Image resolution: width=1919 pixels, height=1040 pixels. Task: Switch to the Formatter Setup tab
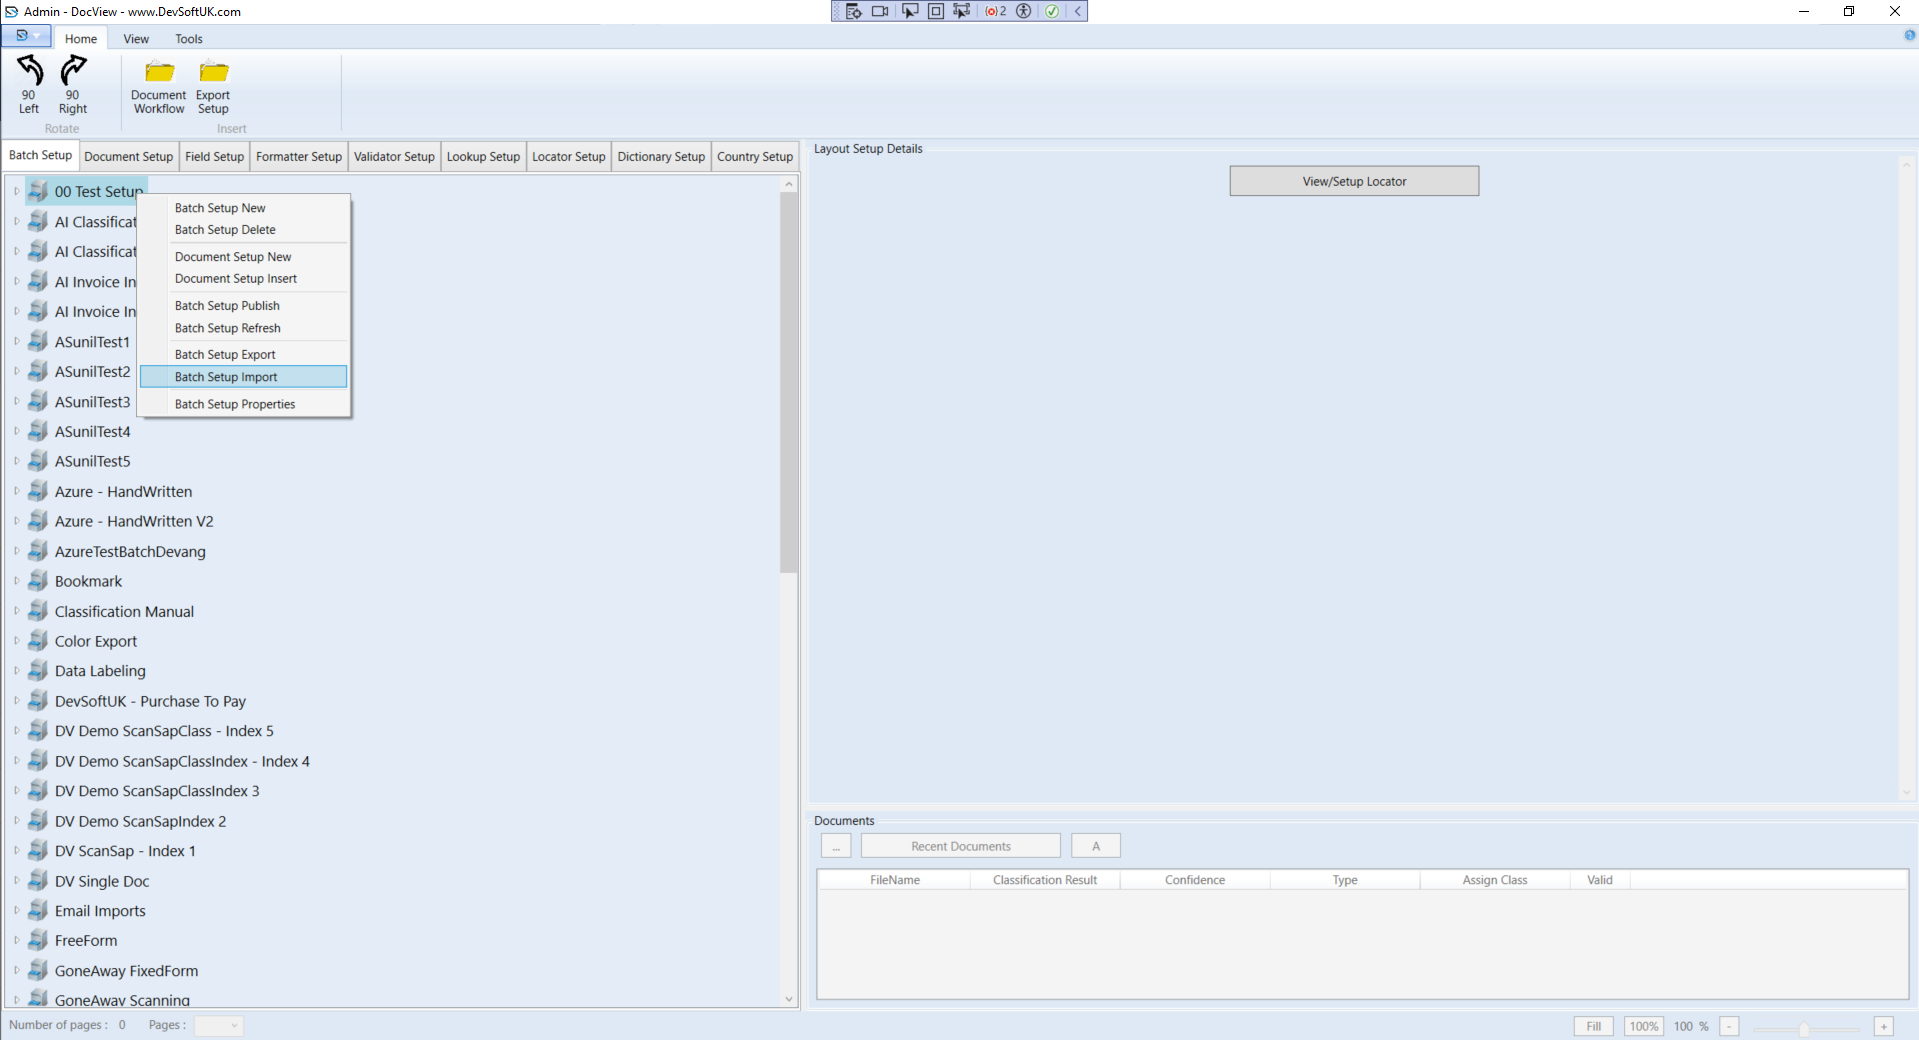[x=298, y=157]
